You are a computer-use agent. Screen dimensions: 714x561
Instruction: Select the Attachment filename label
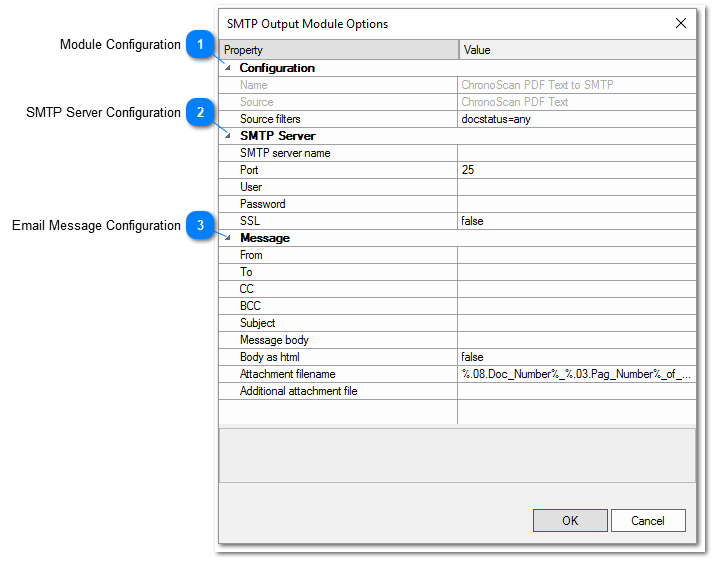[288, 374]
